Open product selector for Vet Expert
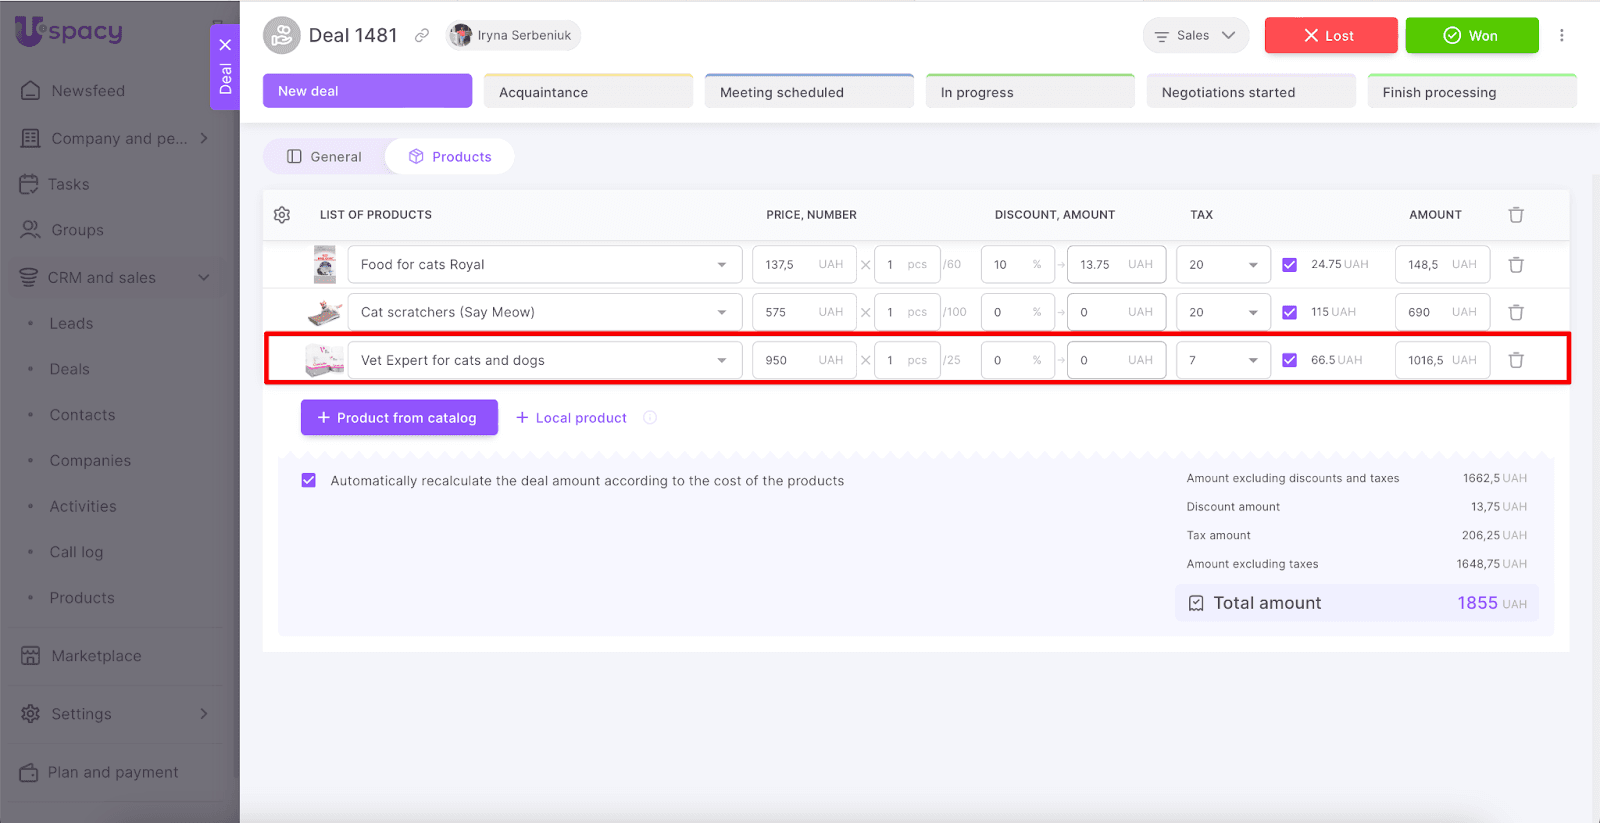Screen dimensions: 1600x823 click(x=721, y=360)
